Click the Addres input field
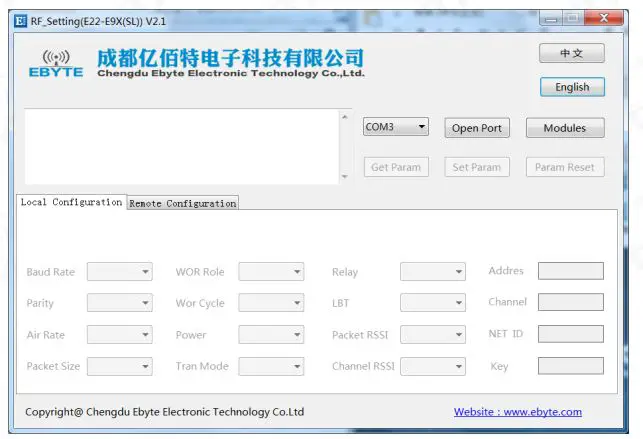The height and width of the screenshot is (439, 643). (571, 271)
